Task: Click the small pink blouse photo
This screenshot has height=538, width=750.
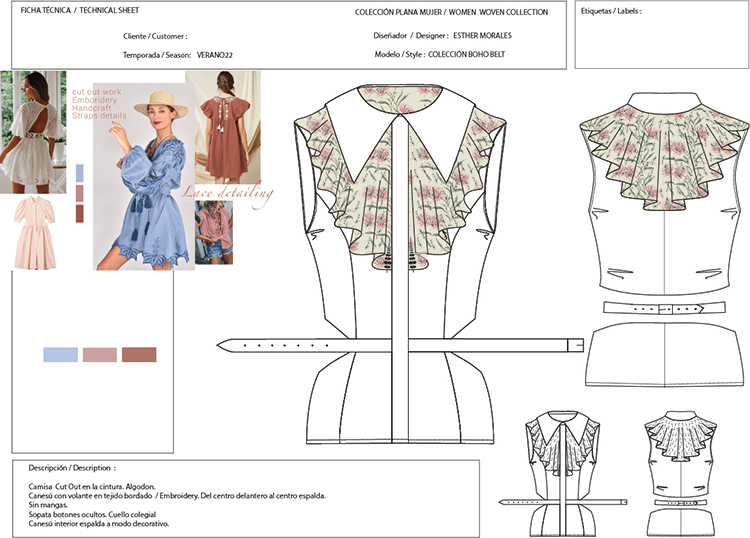Action: pos(214,232)
